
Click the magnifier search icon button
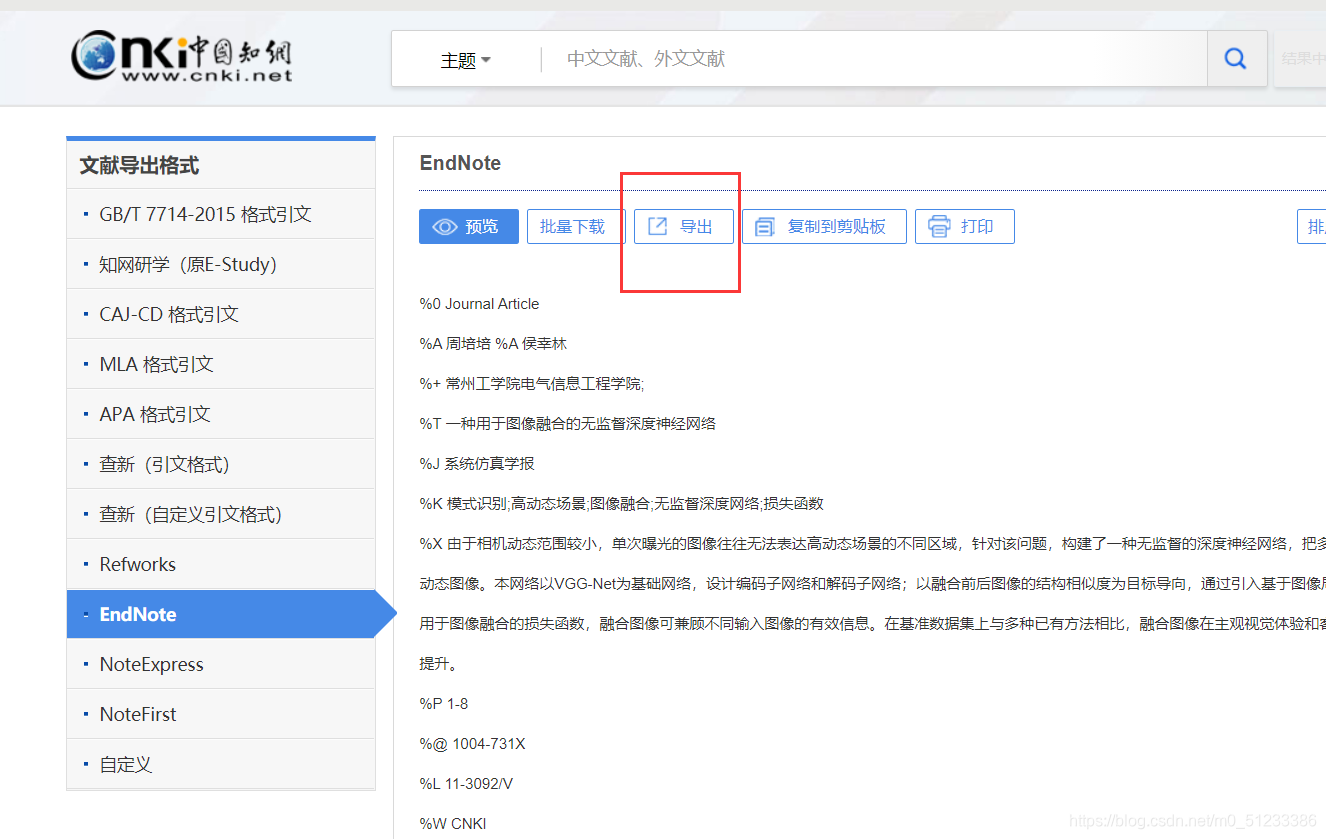(1235, 59)
